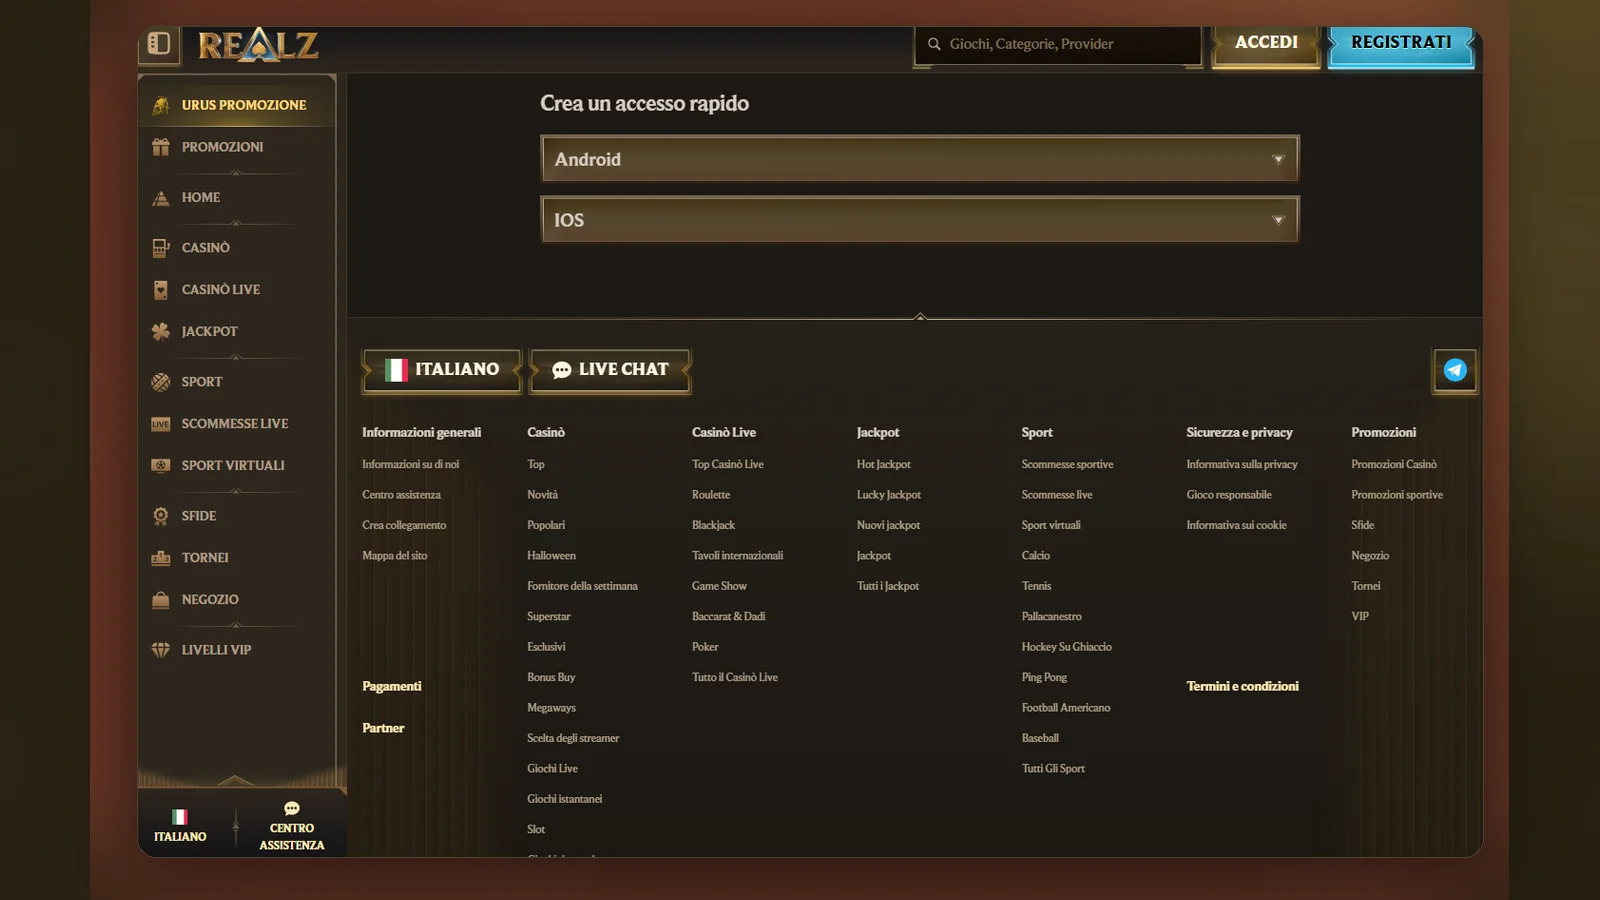Expand the Pagamenti footer section
Screen dimensions: 1600x900
point(392,686)
